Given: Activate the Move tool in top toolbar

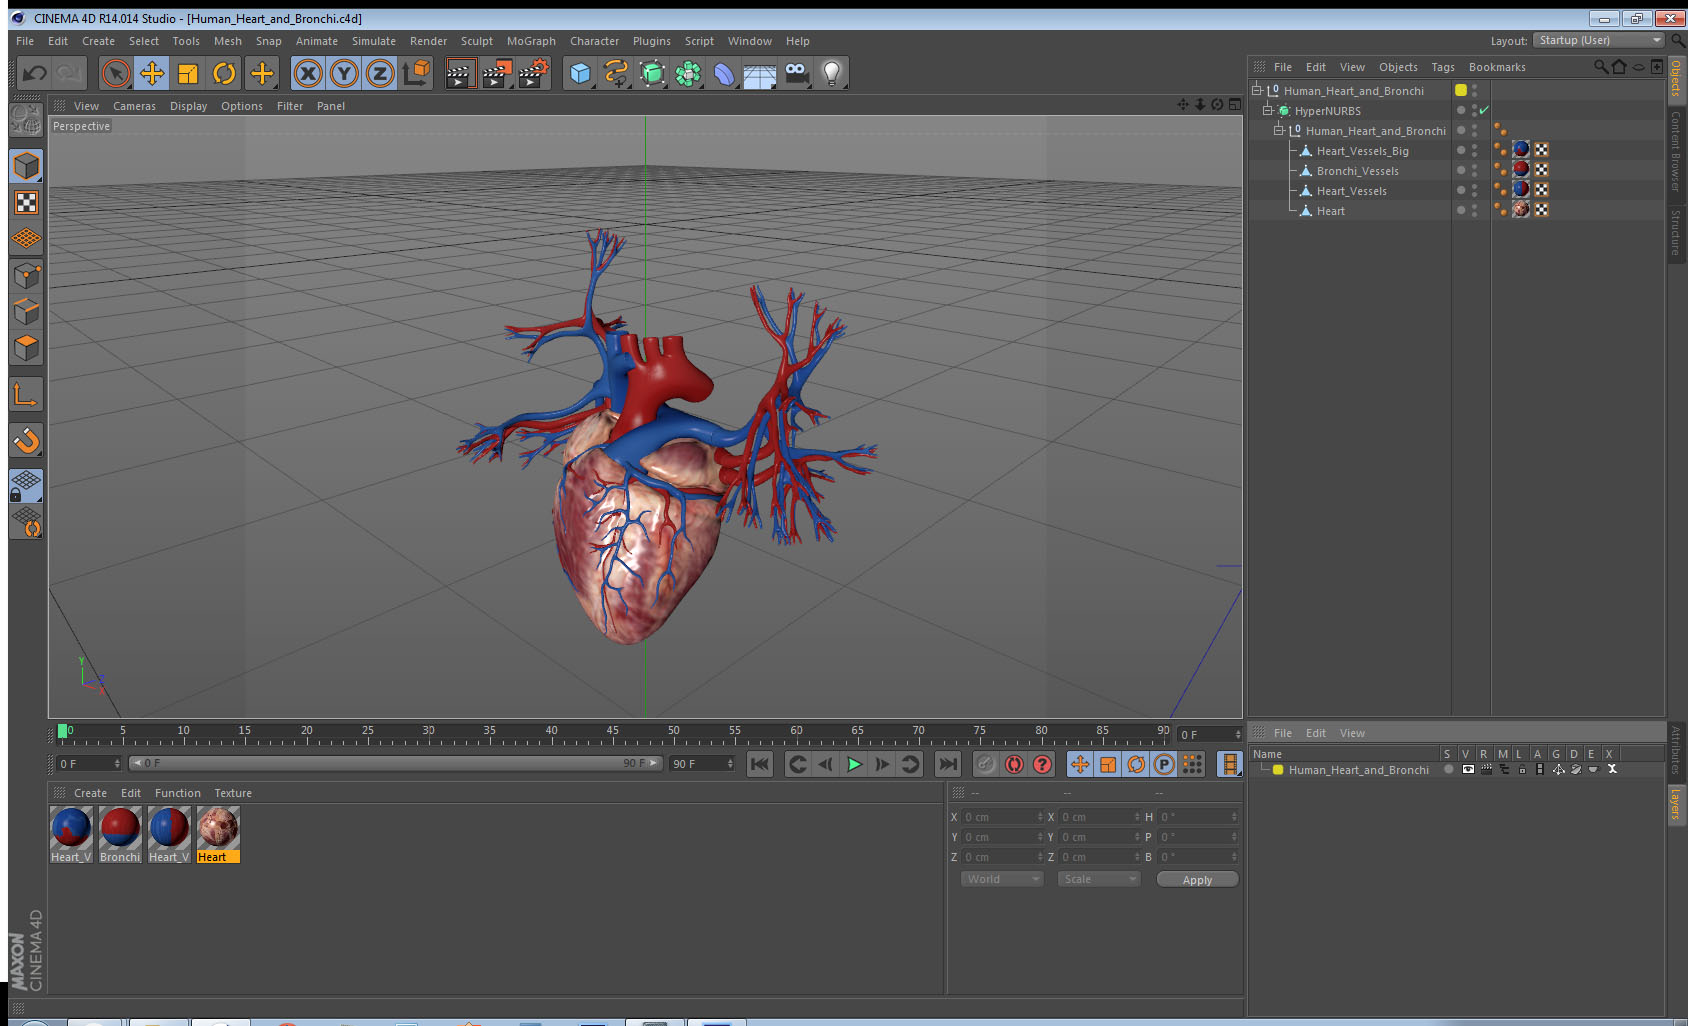Looking at the screenshot, I should pyautogui.click(x=152, y=73).
